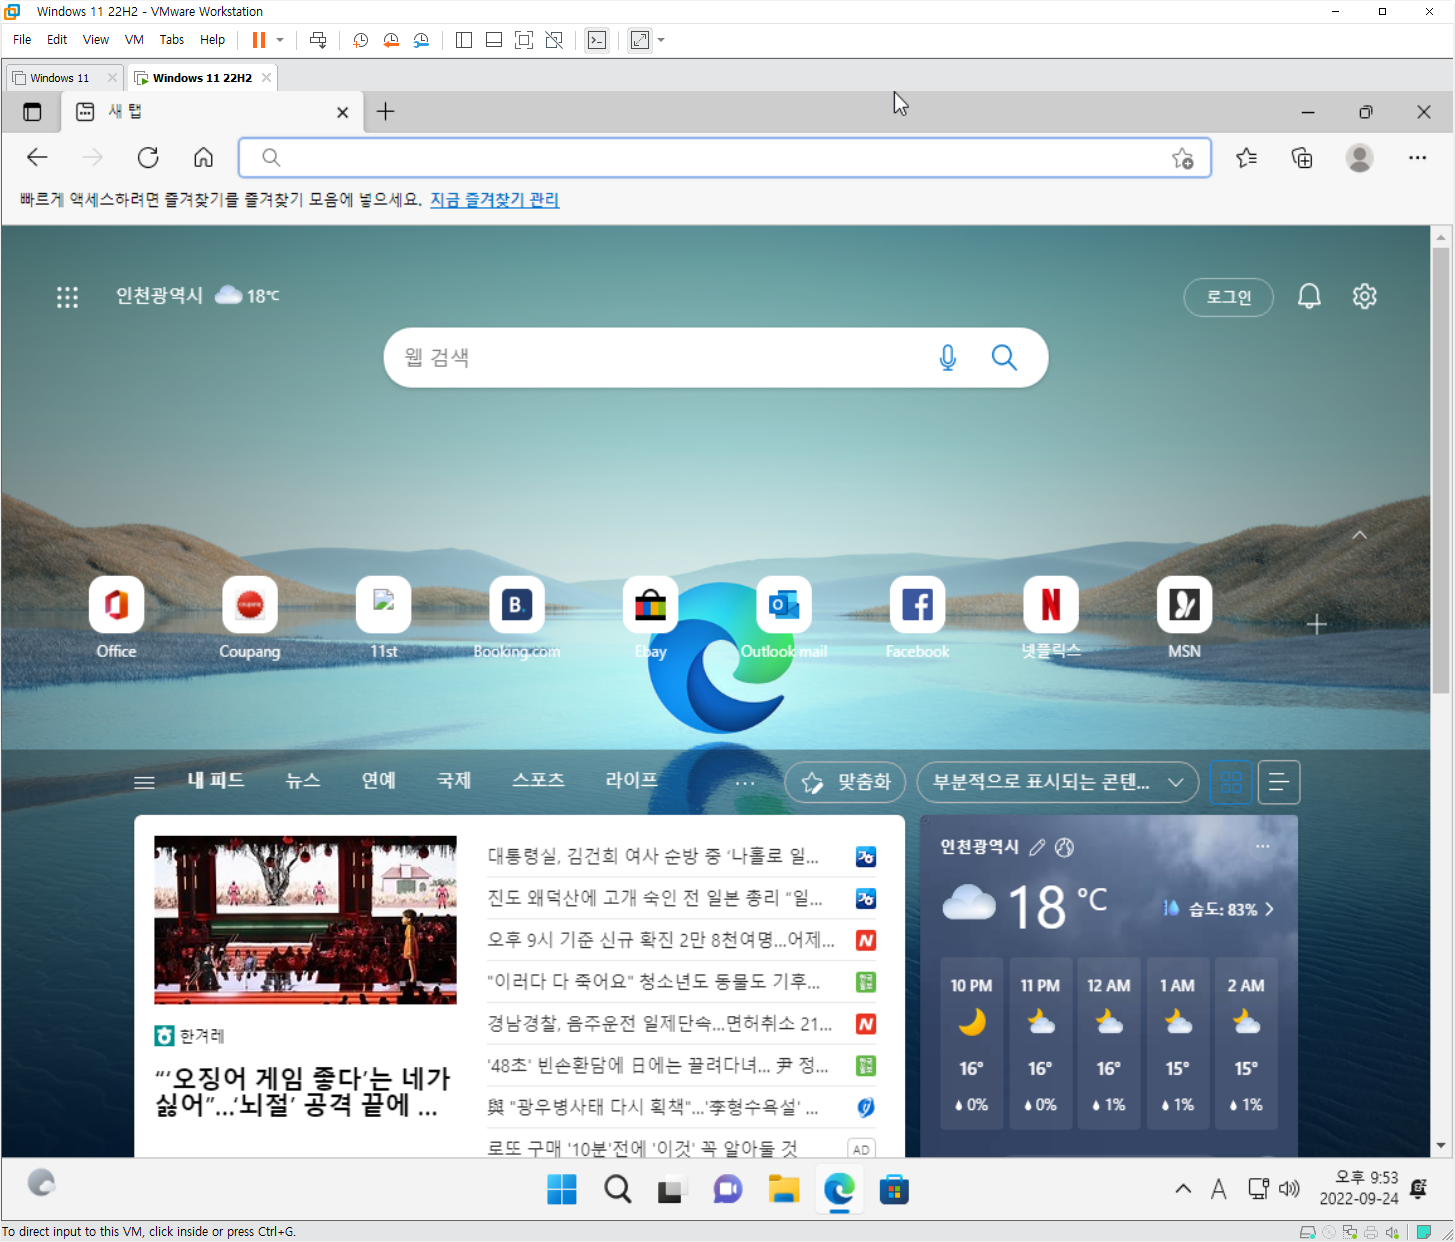Viewport: 1455px width, 1242px height.
Task: Open the VMware Tabs menu
Action: point(172,40)
